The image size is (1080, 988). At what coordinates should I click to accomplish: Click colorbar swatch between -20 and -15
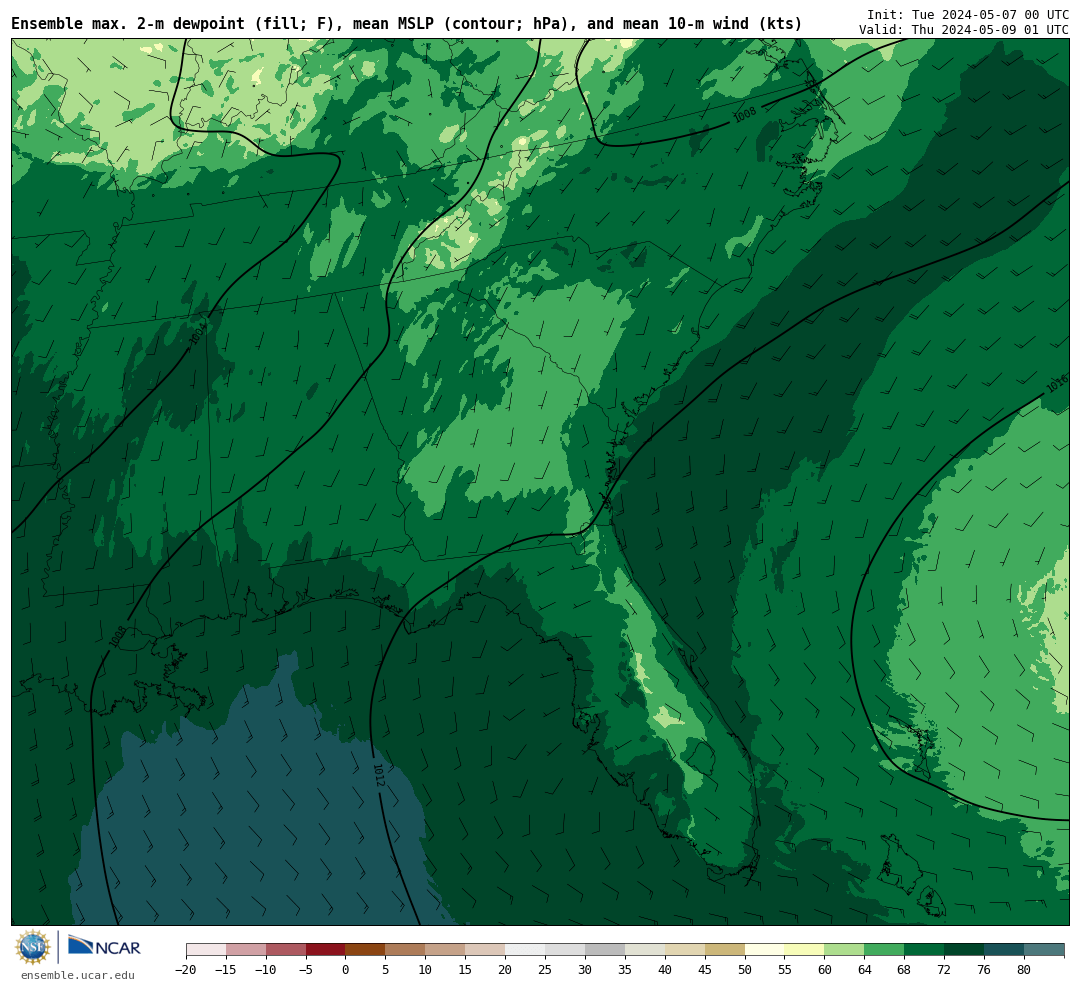click(x=206, y=950)
